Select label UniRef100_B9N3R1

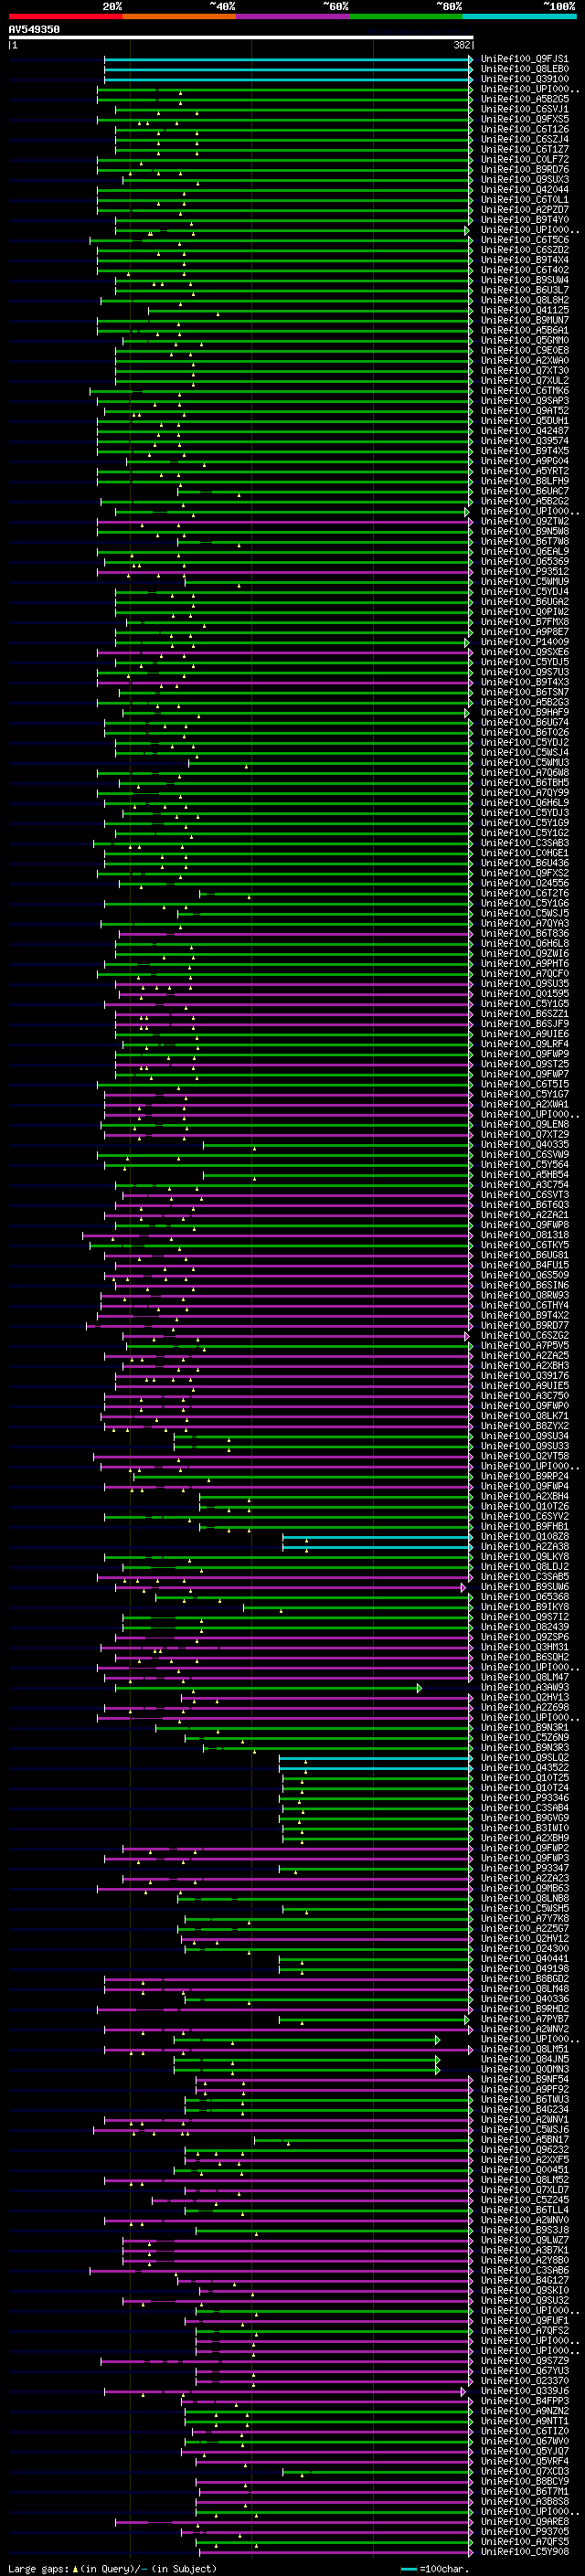[x=525, y=1727]
